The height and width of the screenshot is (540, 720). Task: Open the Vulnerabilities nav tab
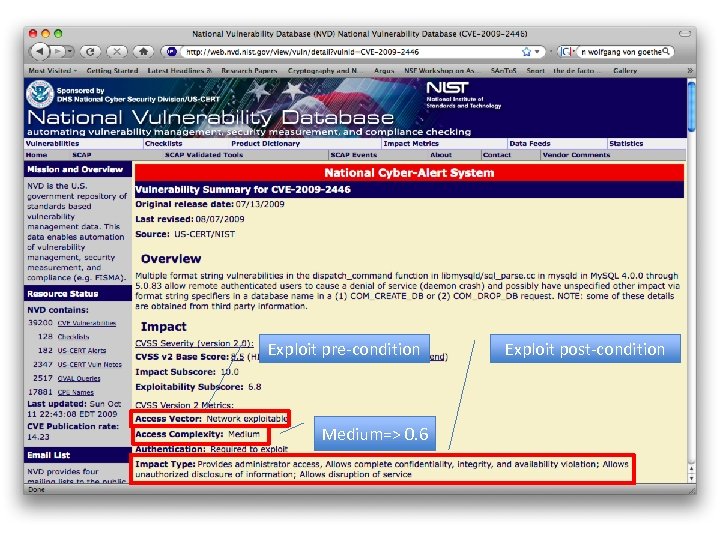pyautogui.click(x=52, y=144)
